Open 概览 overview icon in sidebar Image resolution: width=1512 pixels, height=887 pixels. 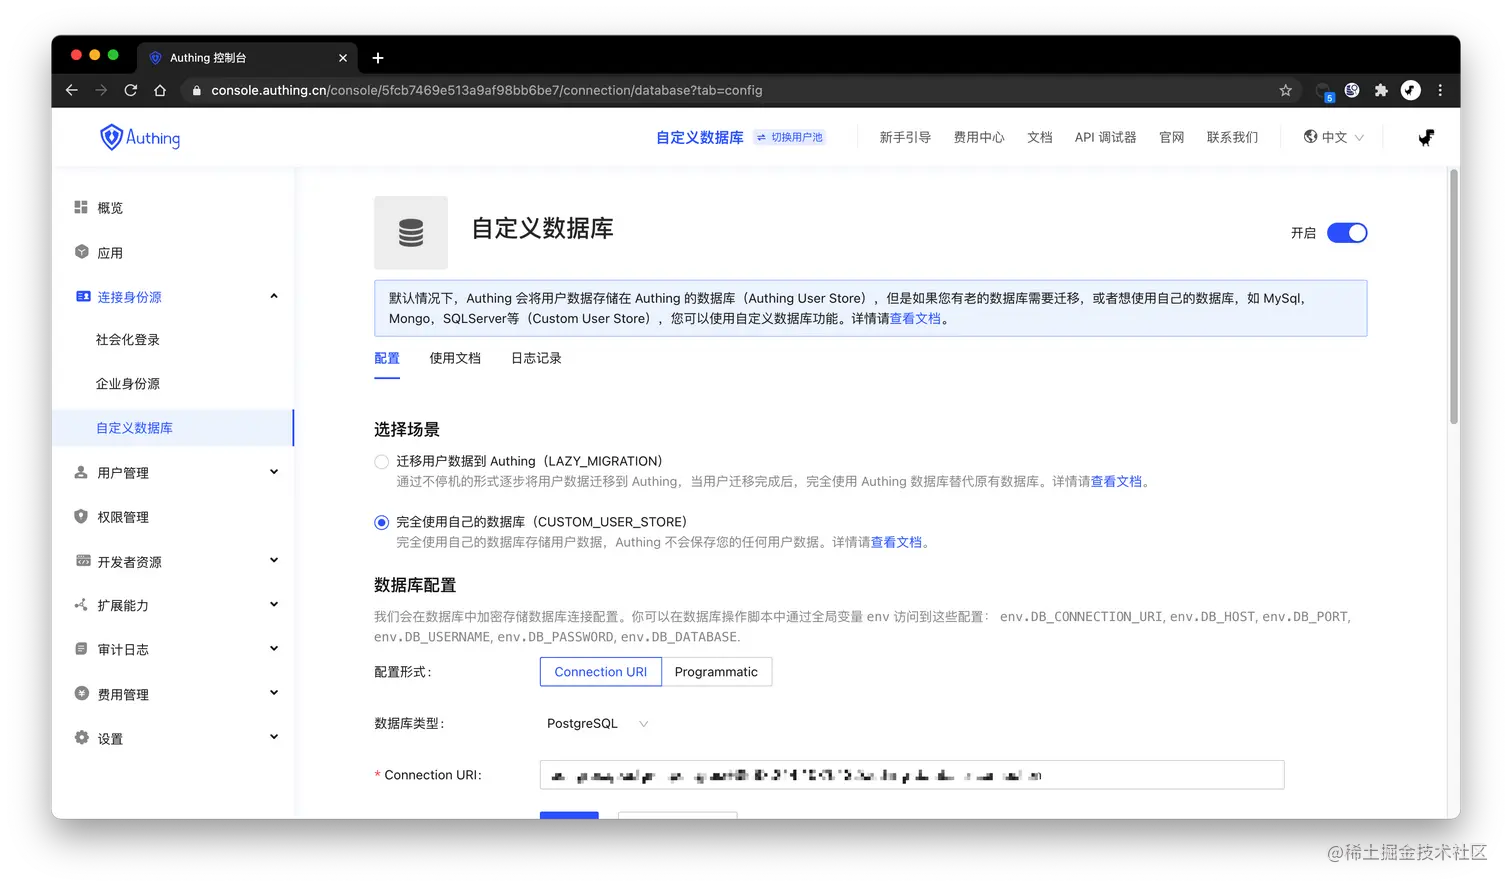(x=81, y=207)
